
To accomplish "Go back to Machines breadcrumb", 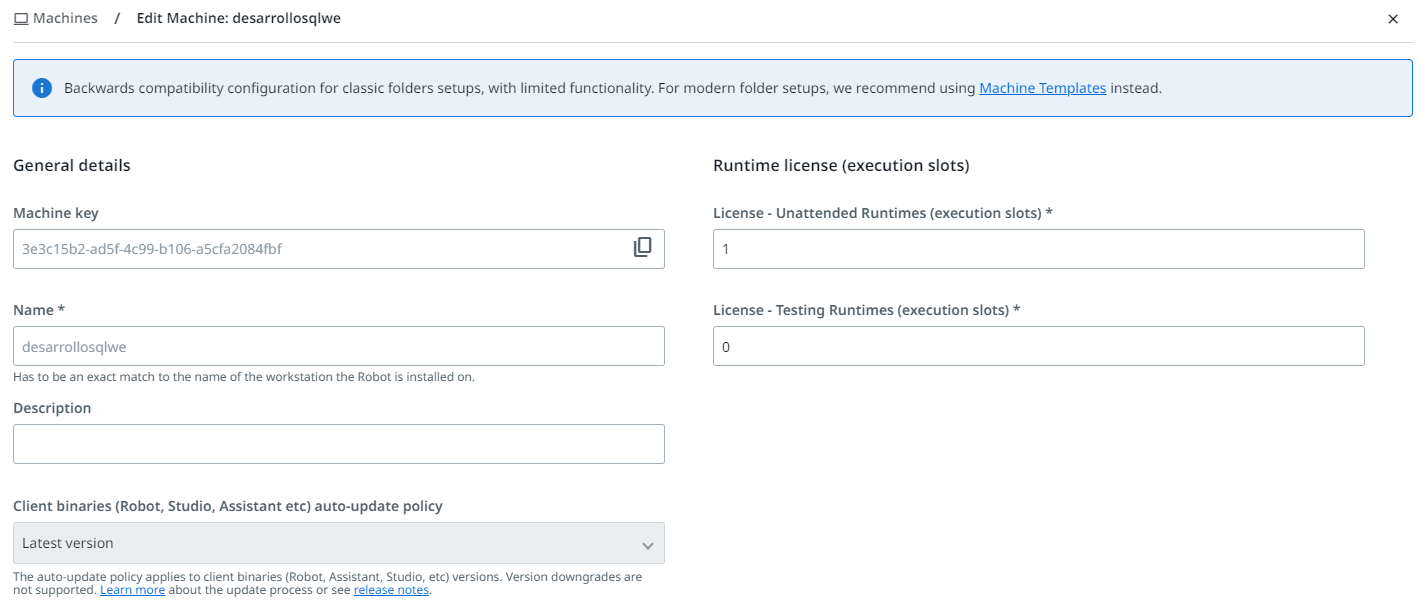I will pos(65,19).
